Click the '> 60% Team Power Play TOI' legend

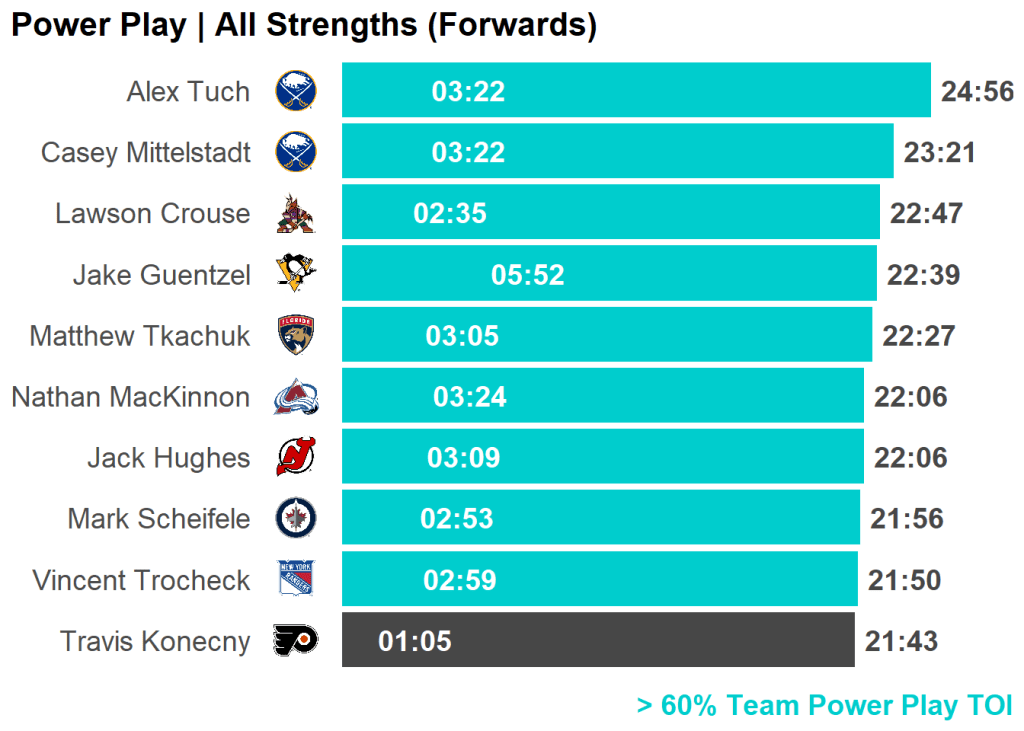824,706
